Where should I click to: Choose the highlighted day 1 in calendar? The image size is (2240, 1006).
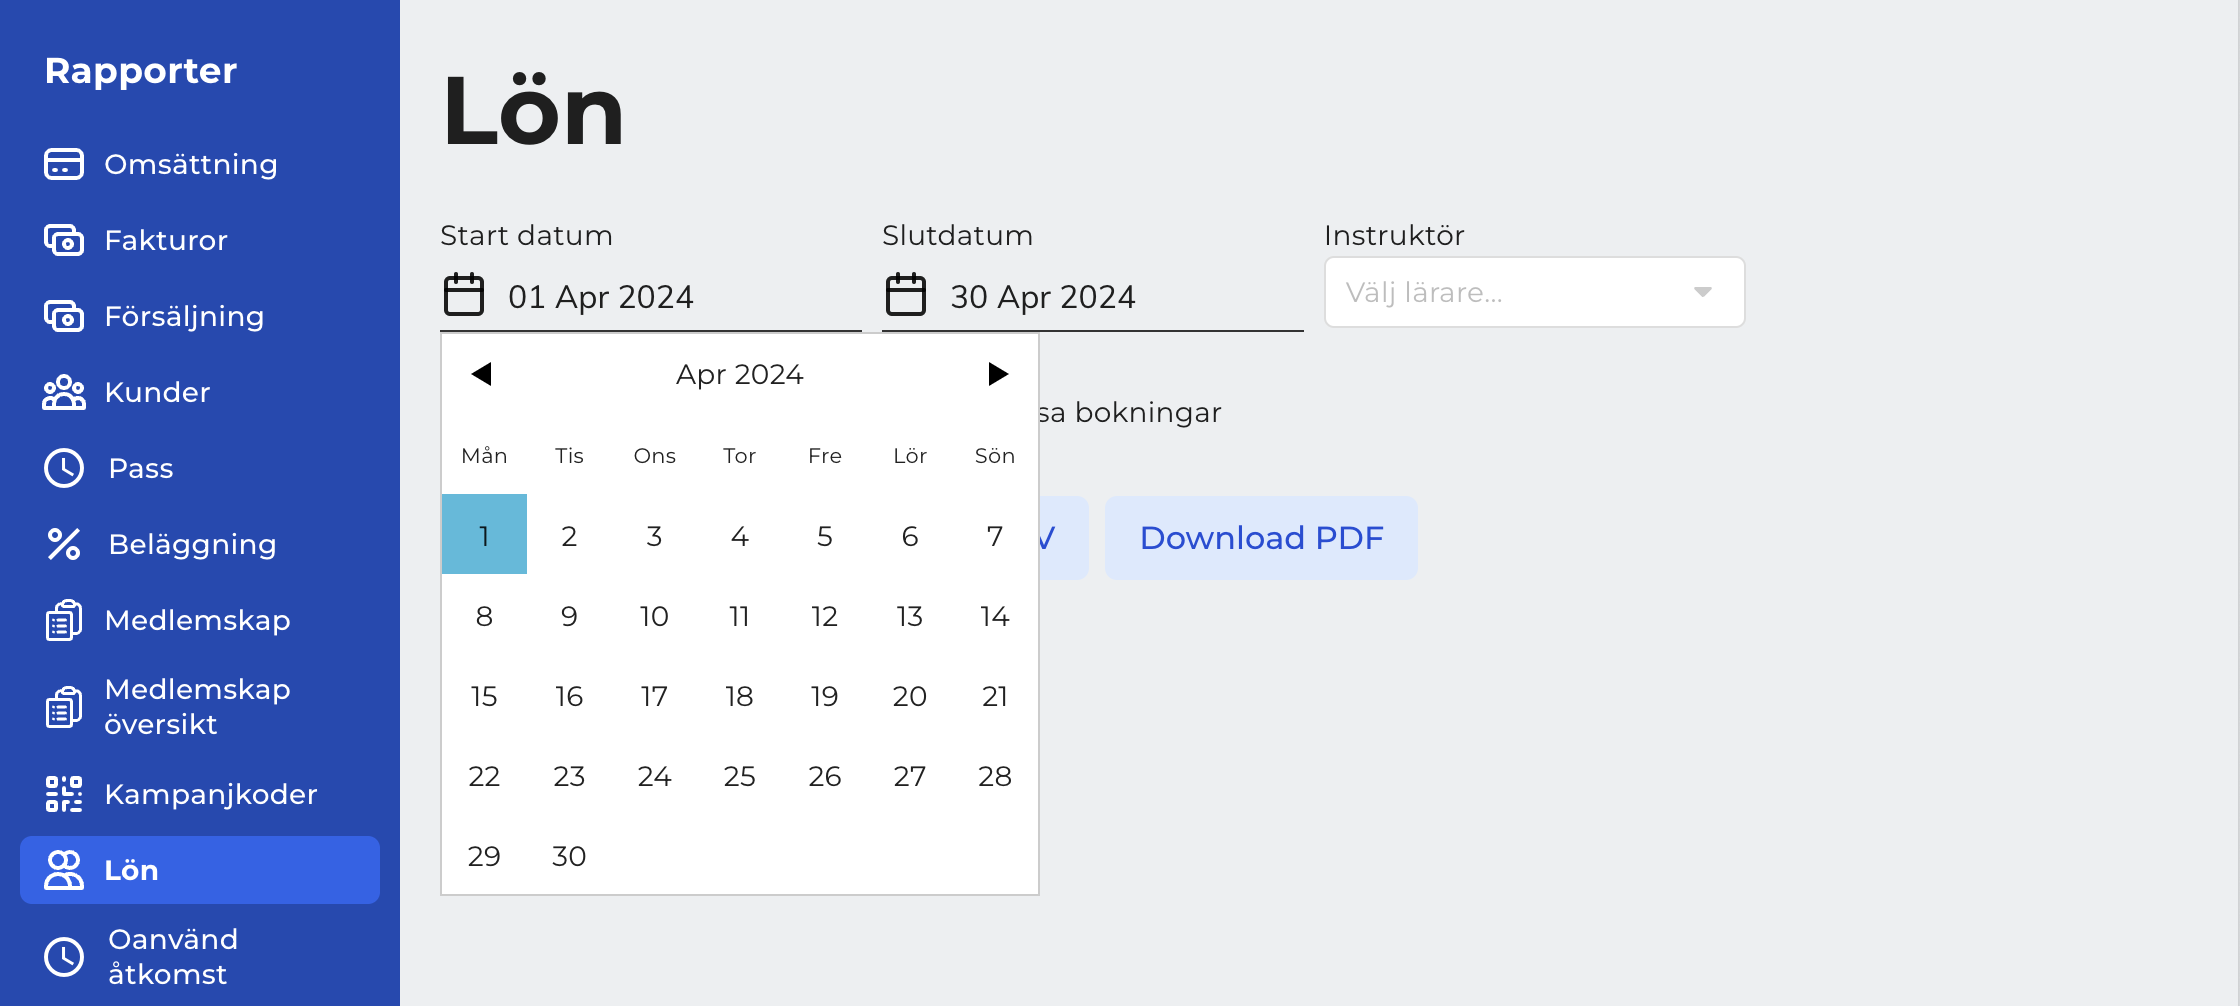coord(484,536)
